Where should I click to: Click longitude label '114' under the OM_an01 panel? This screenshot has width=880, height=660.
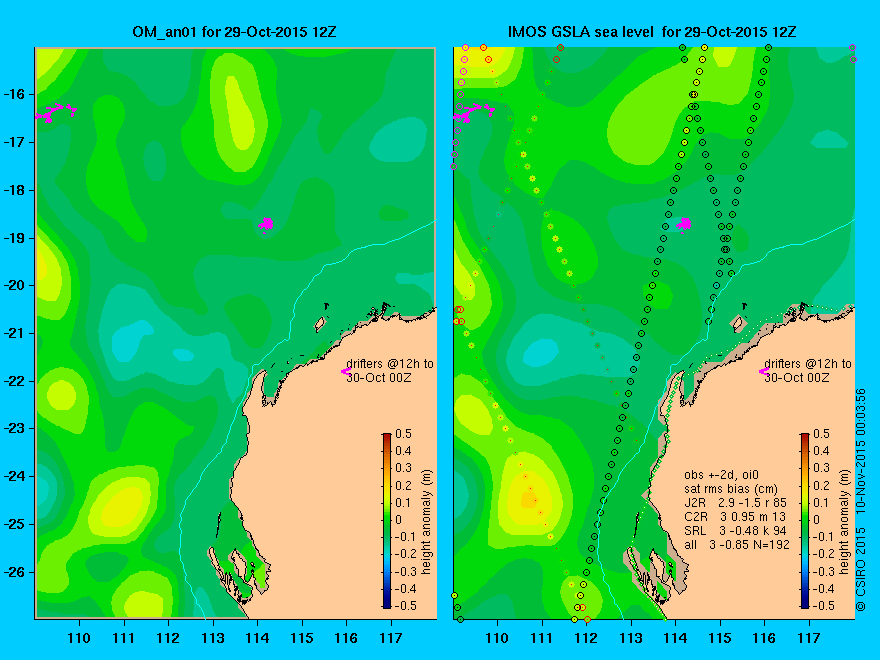258,638
